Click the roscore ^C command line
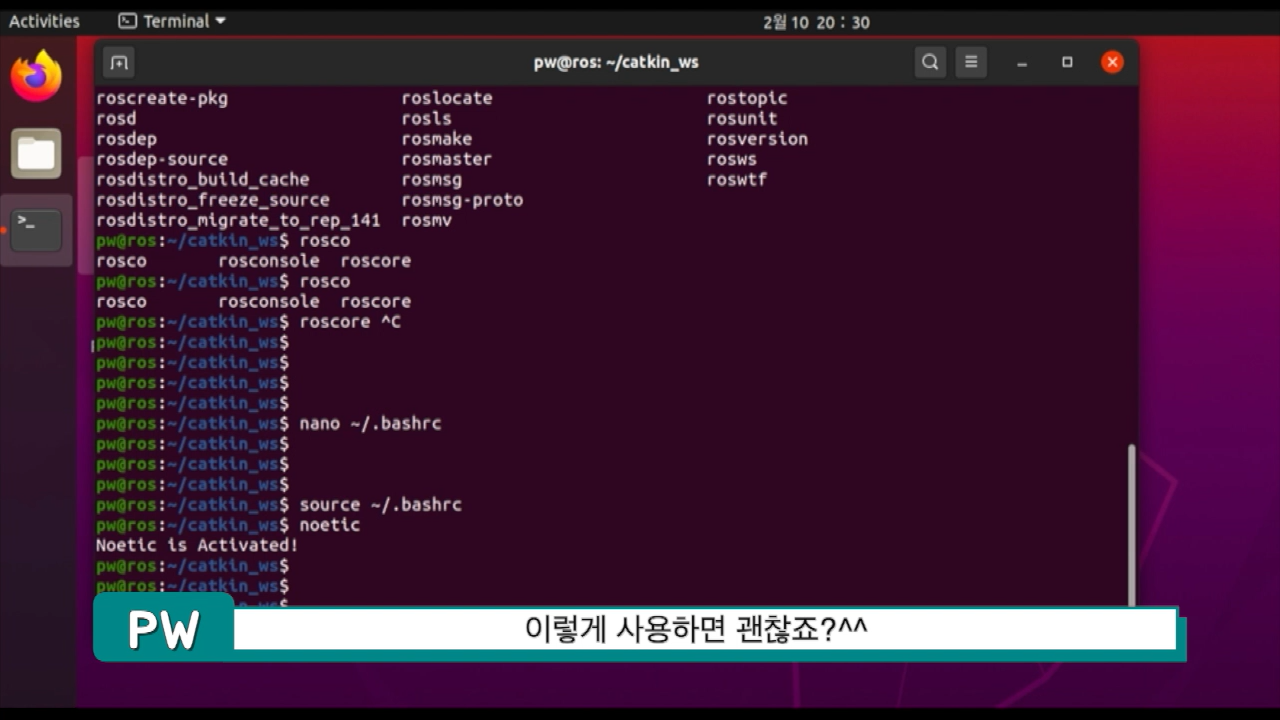 350,322
